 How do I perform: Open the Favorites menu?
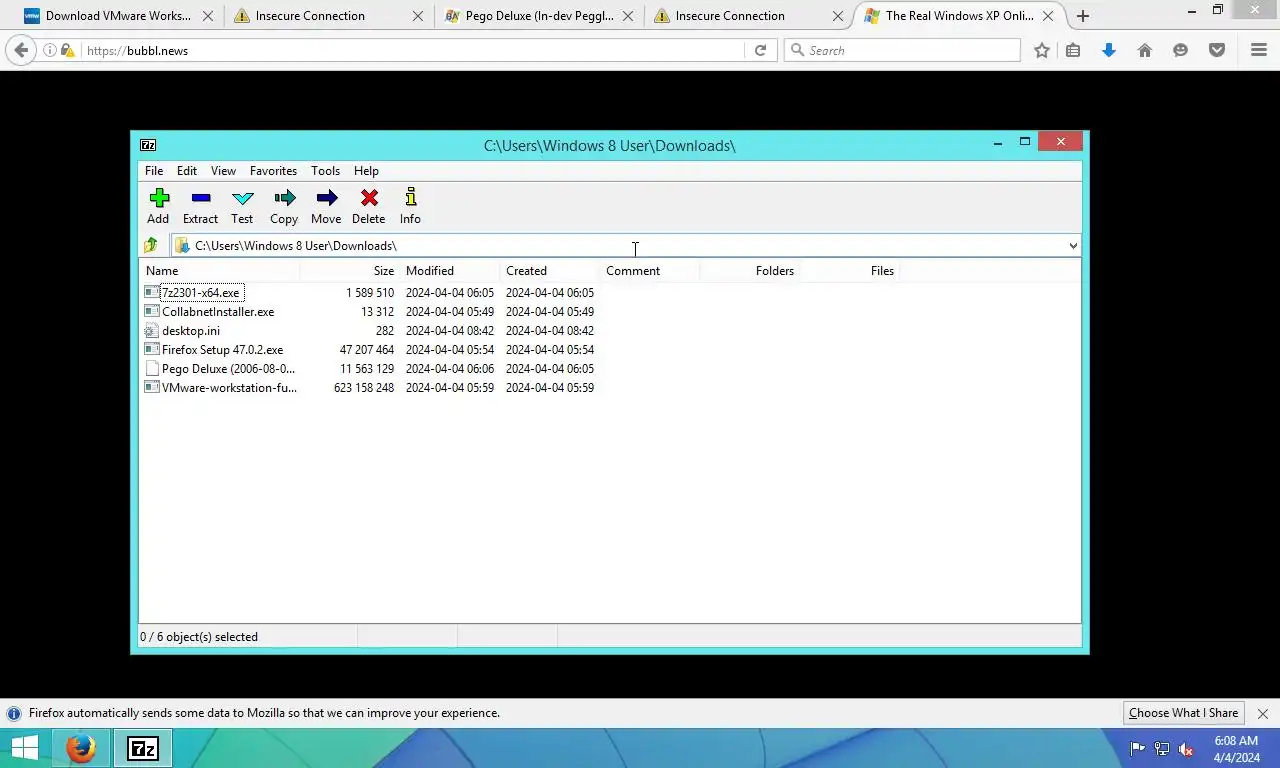click(273, 171)
